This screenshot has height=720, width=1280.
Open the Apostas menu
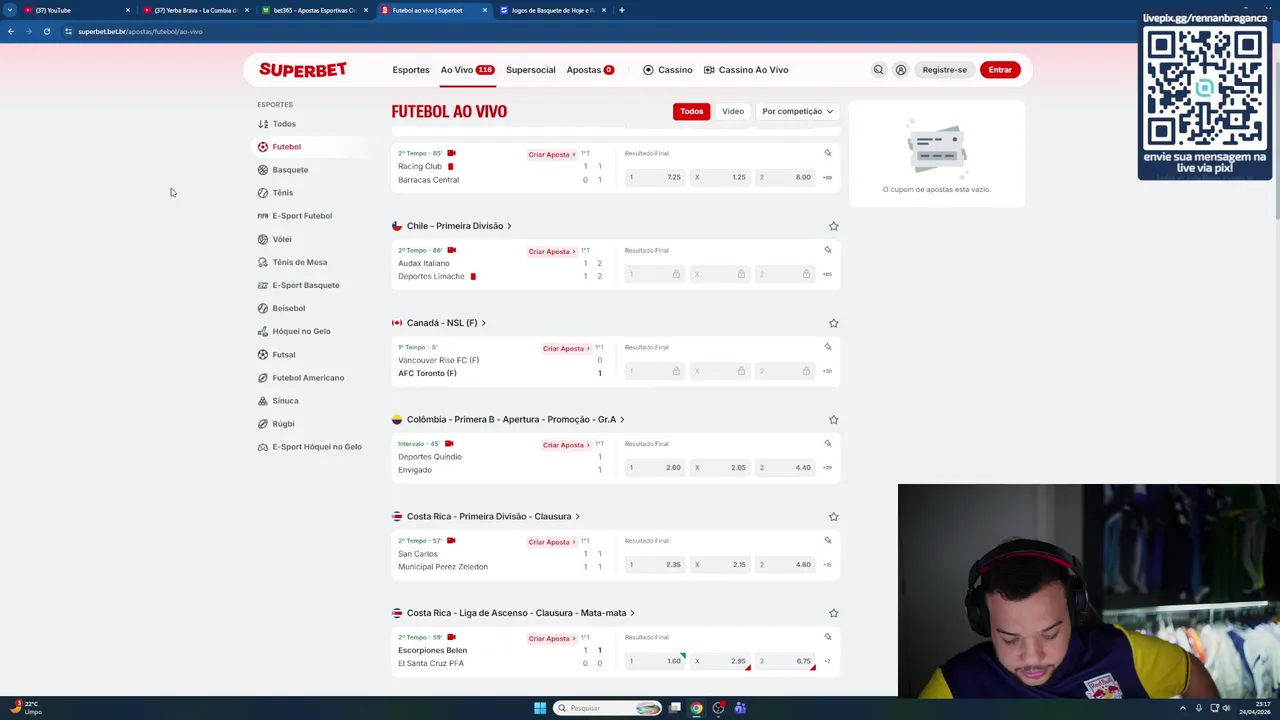590,70
